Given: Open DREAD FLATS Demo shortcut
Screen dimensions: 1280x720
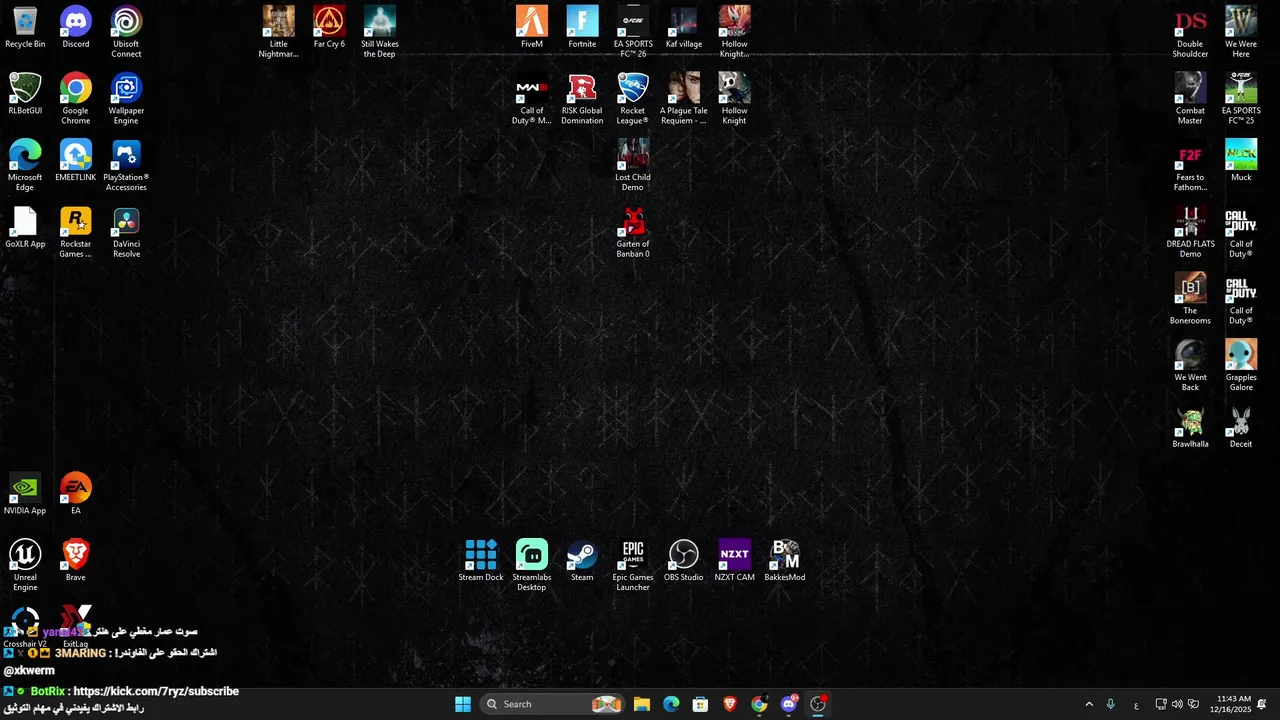Looking at the screenshot, I should tap(1190, 232).
